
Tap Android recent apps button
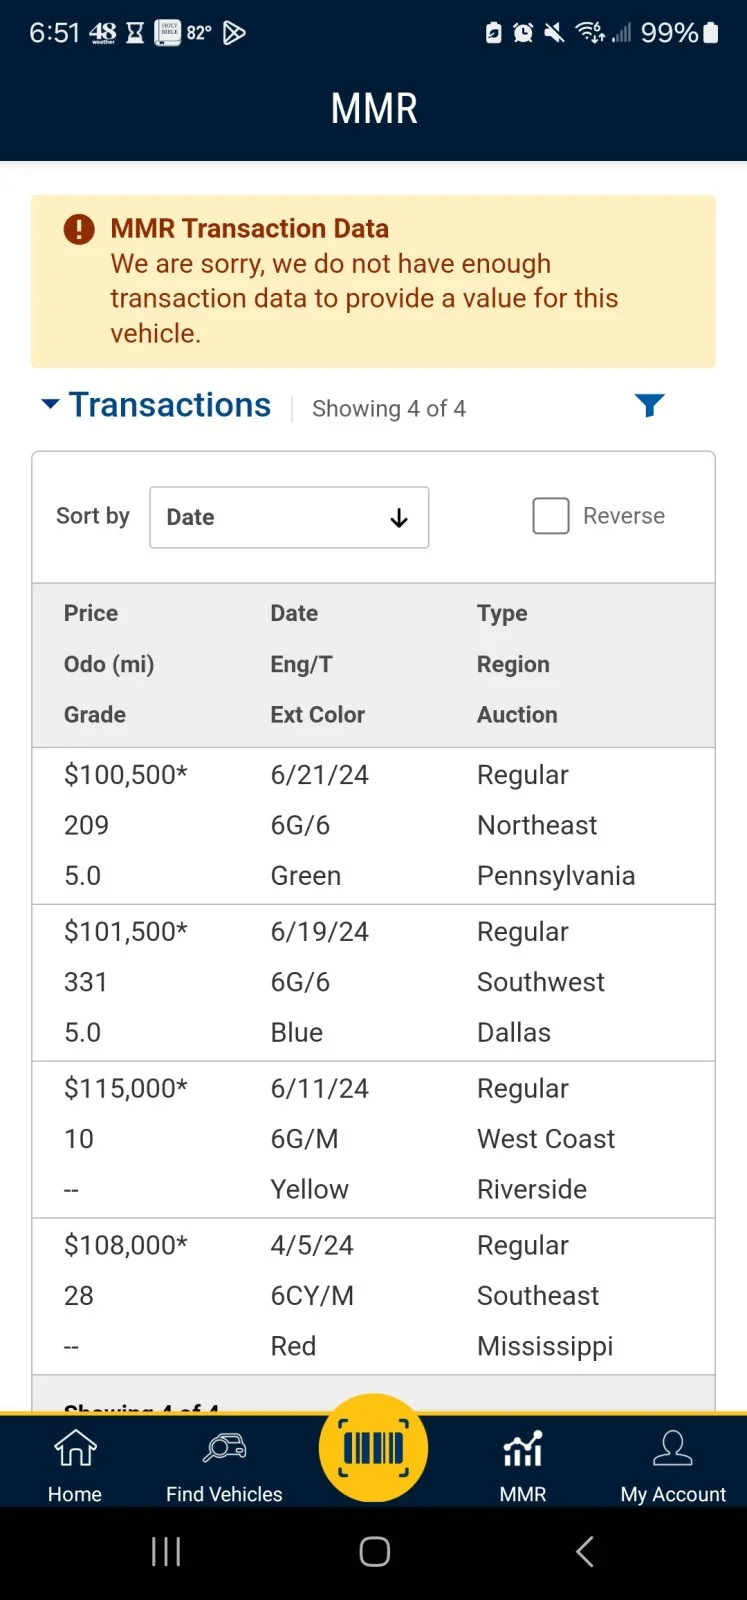[x=166, y=1551]
